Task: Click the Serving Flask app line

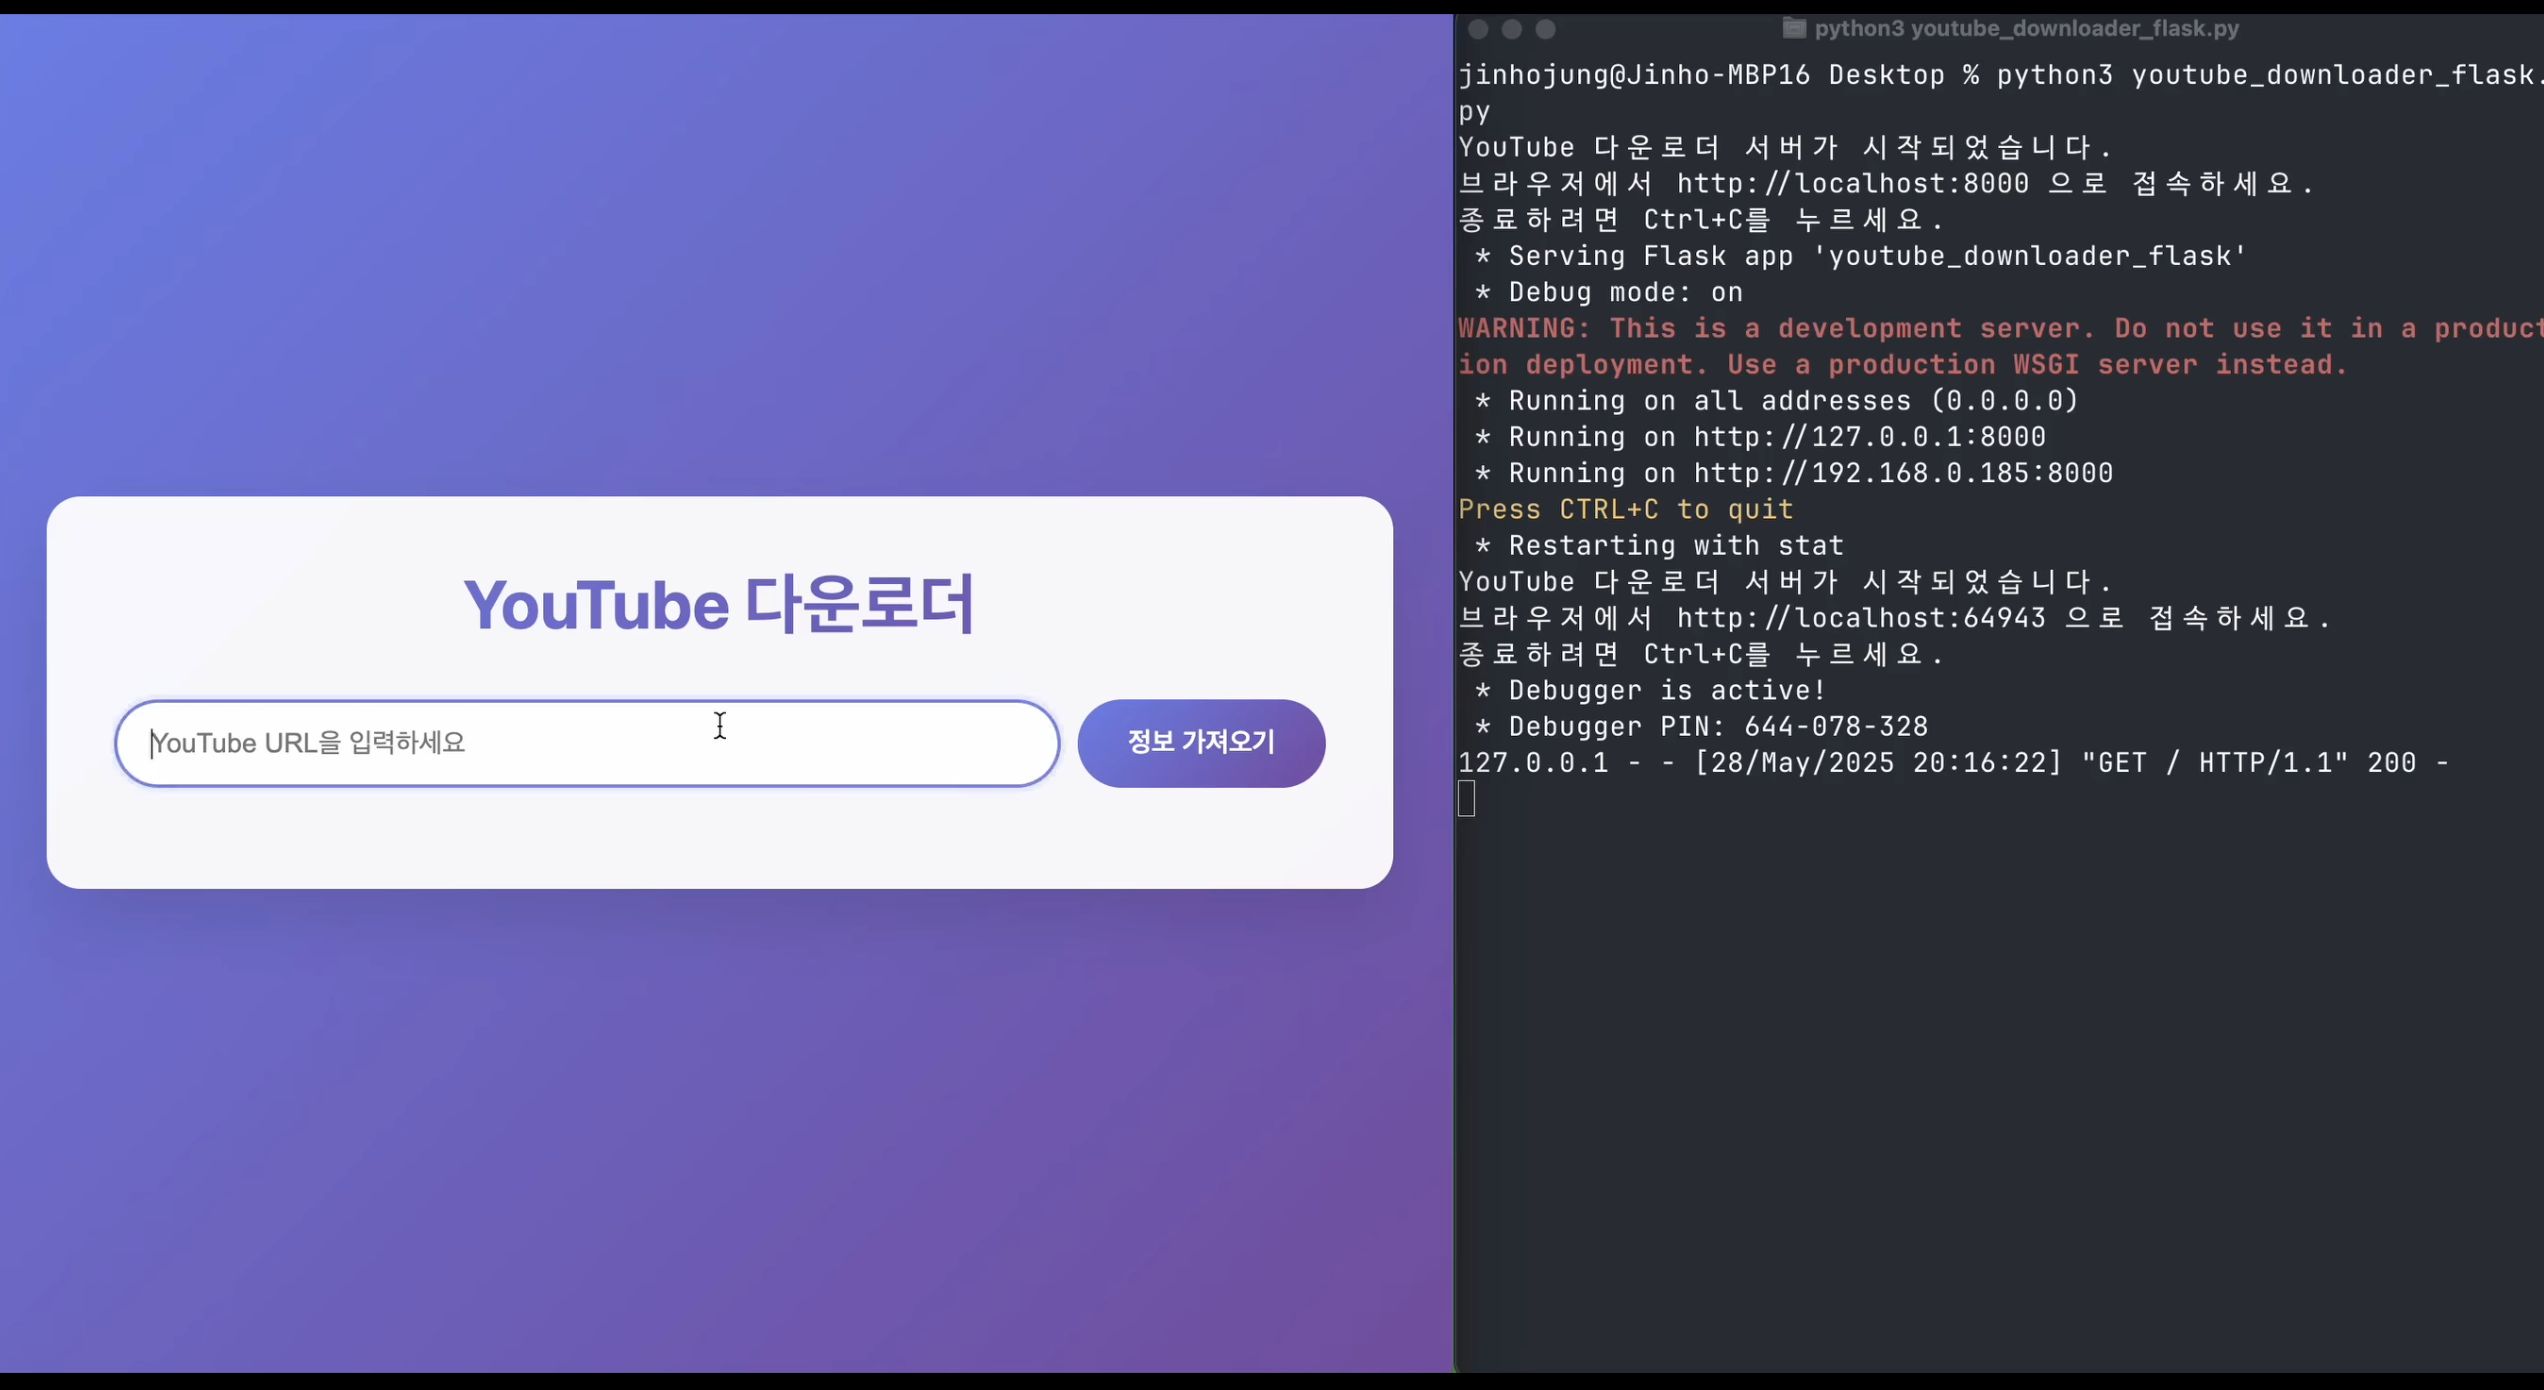Action: point(1861,257)
